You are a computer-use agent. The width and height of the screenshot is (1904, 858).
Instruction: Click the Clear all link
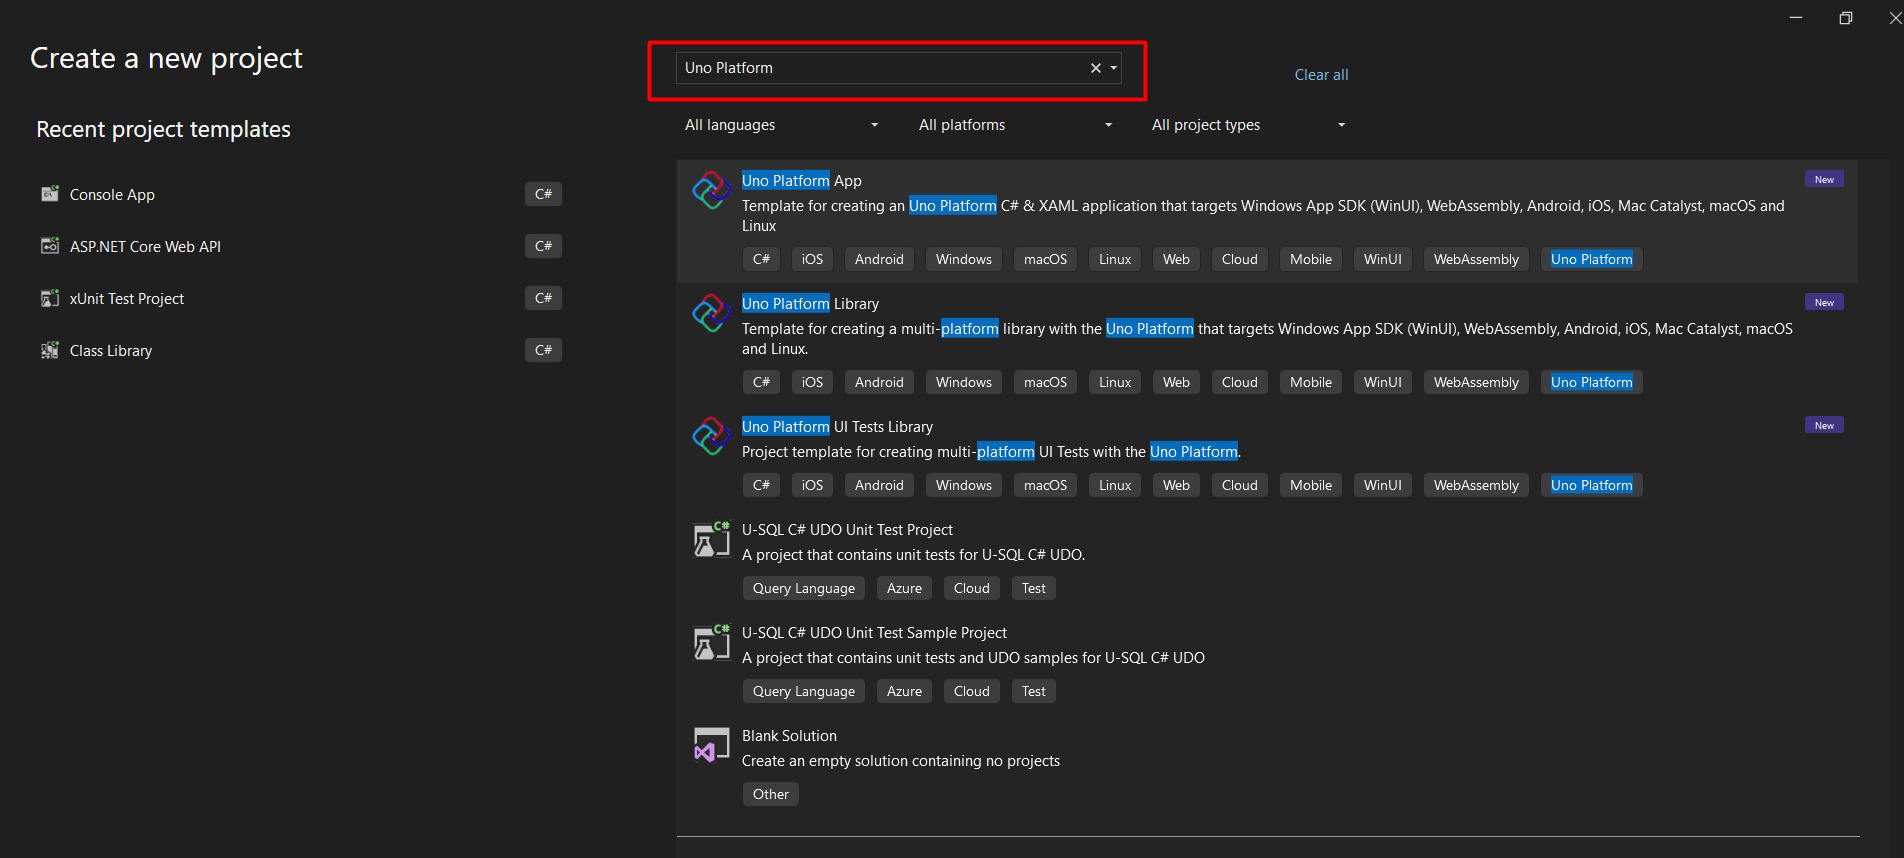coord(1321,75)
